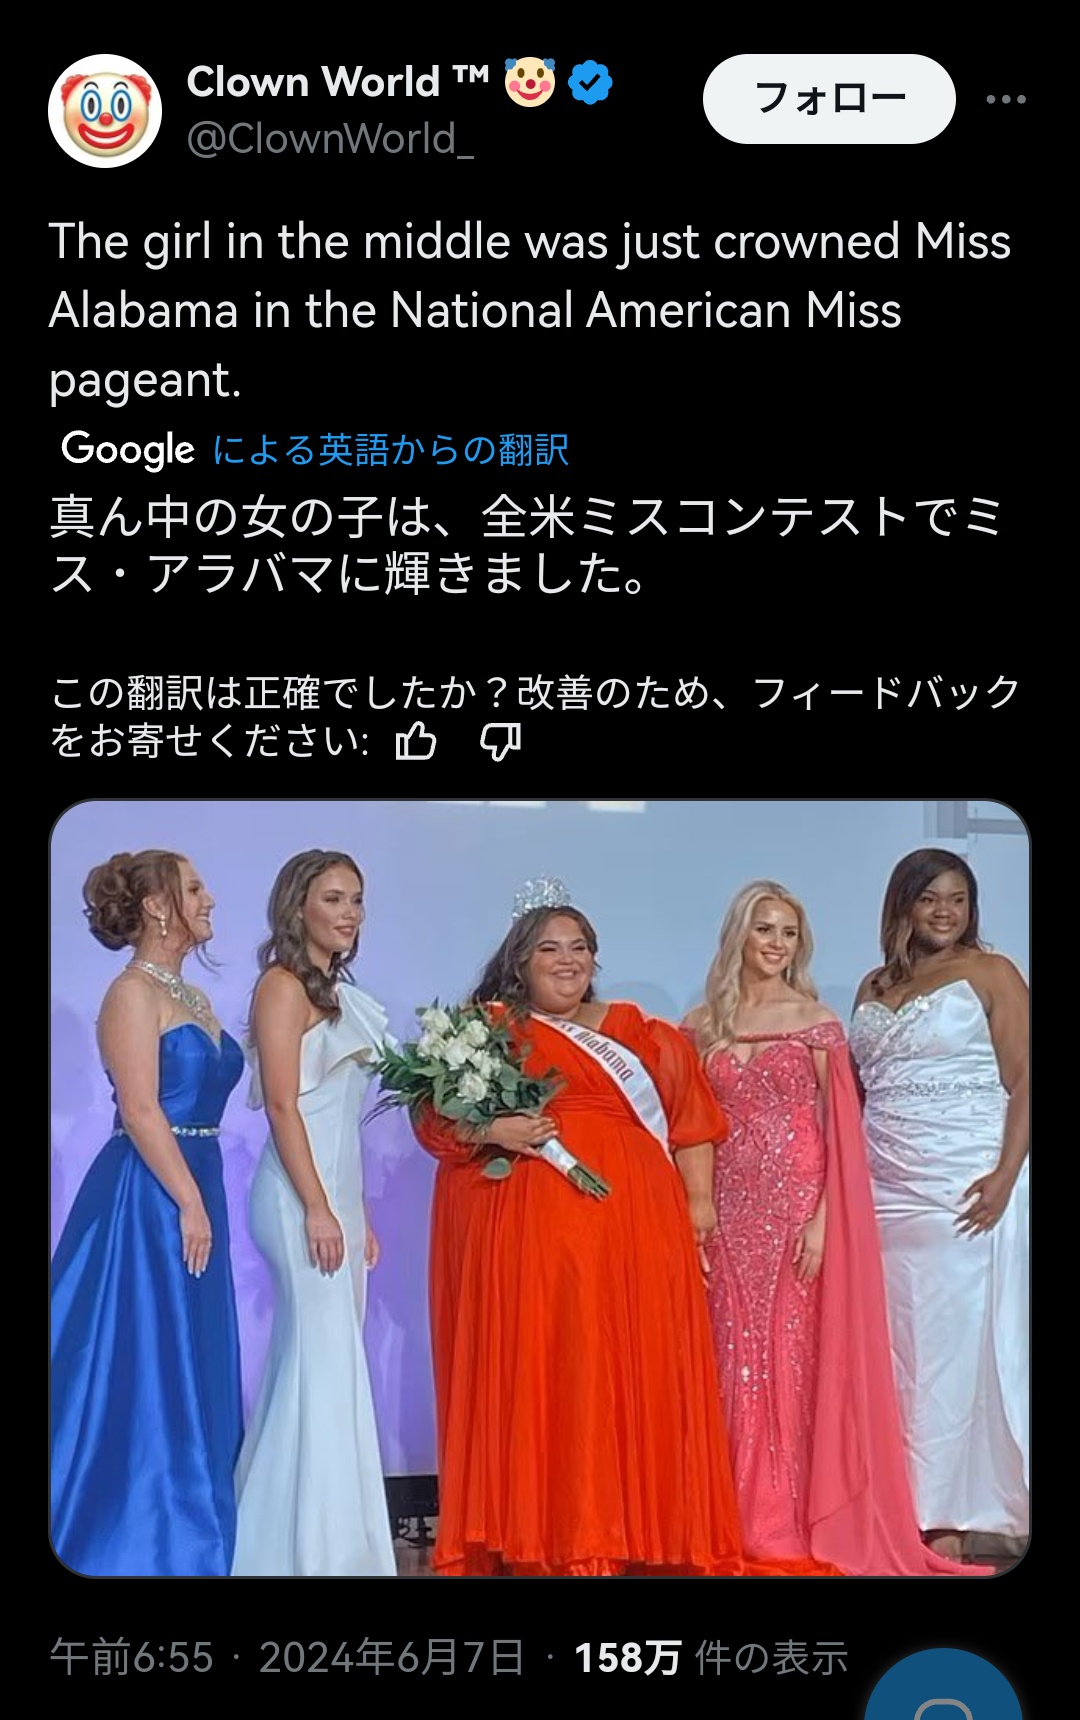Rate the translation with thumbs up
The height and width of the screenshot is (1720, 1080).
pyautogui.click(x=416, y=742)
